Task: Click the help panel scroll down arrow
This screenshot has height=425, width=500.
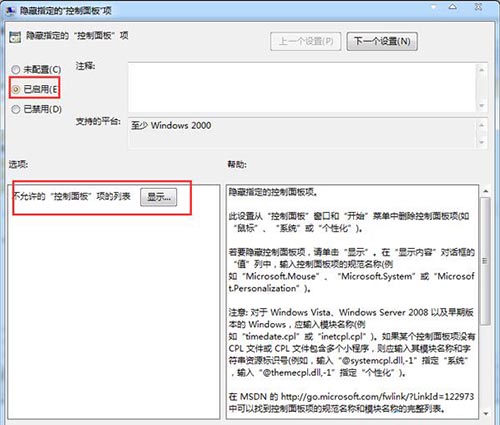Action: [485, 414]
